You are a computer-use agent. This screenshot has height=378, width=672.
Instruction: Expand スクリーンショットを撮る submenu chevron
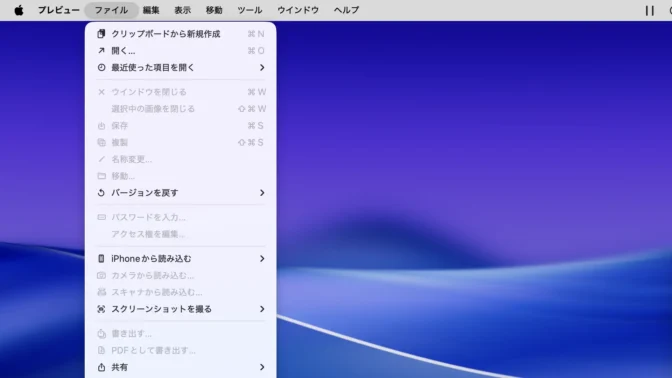262,309
